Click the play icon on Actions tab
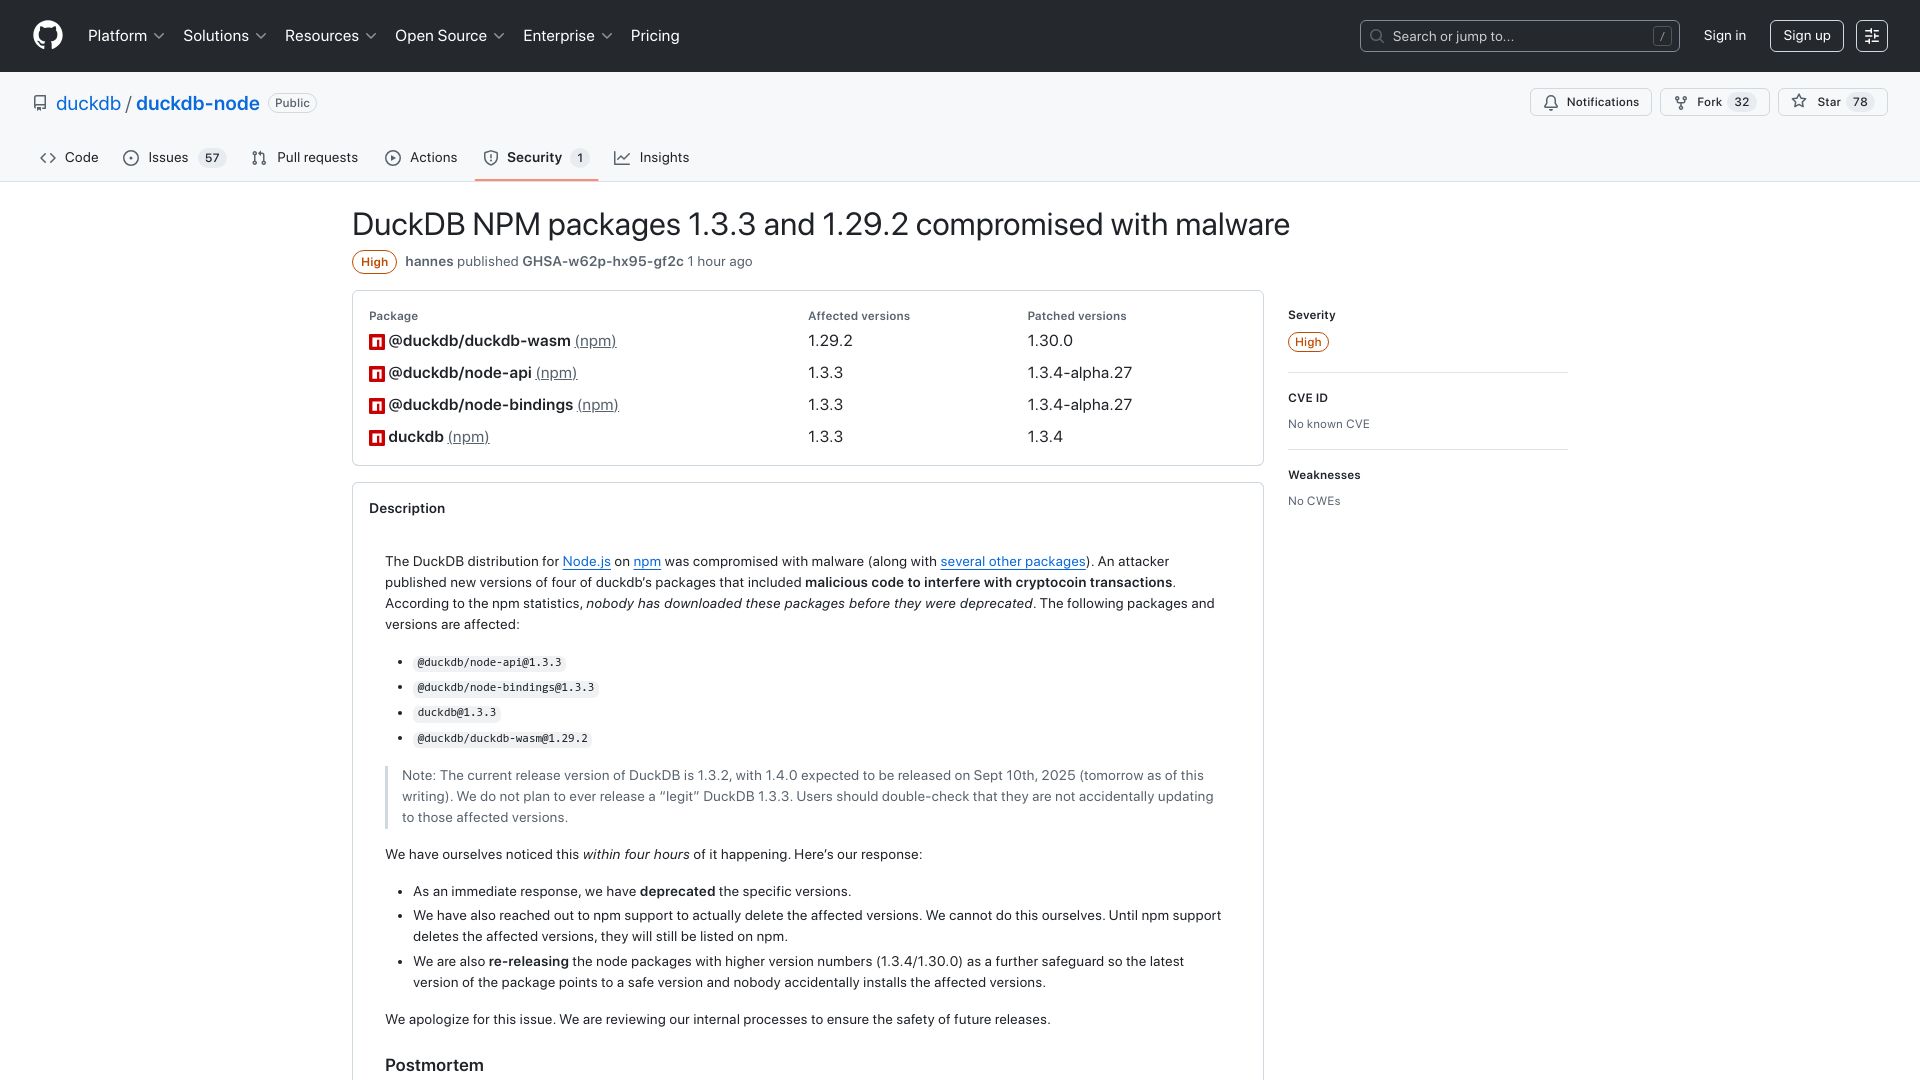Image resolution: width=1920 pixels, height=1080 pixels. coord(393,158)
